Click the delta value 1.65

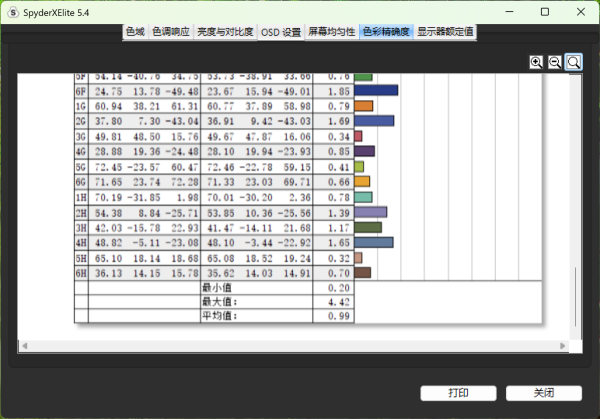coord(339,243)
